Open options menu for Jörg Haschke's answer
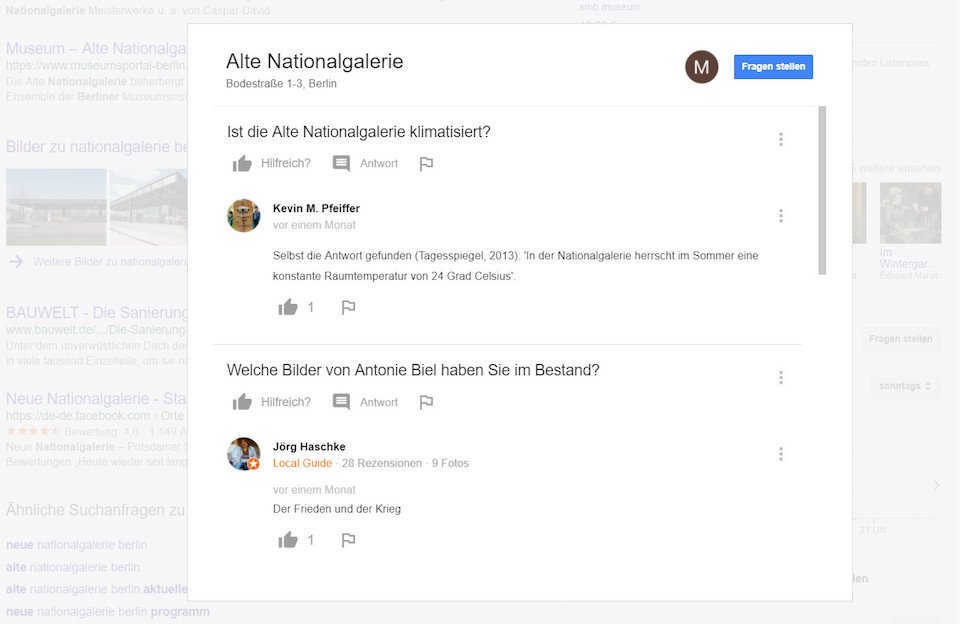 pyautogui.click(x=781, y=454)
